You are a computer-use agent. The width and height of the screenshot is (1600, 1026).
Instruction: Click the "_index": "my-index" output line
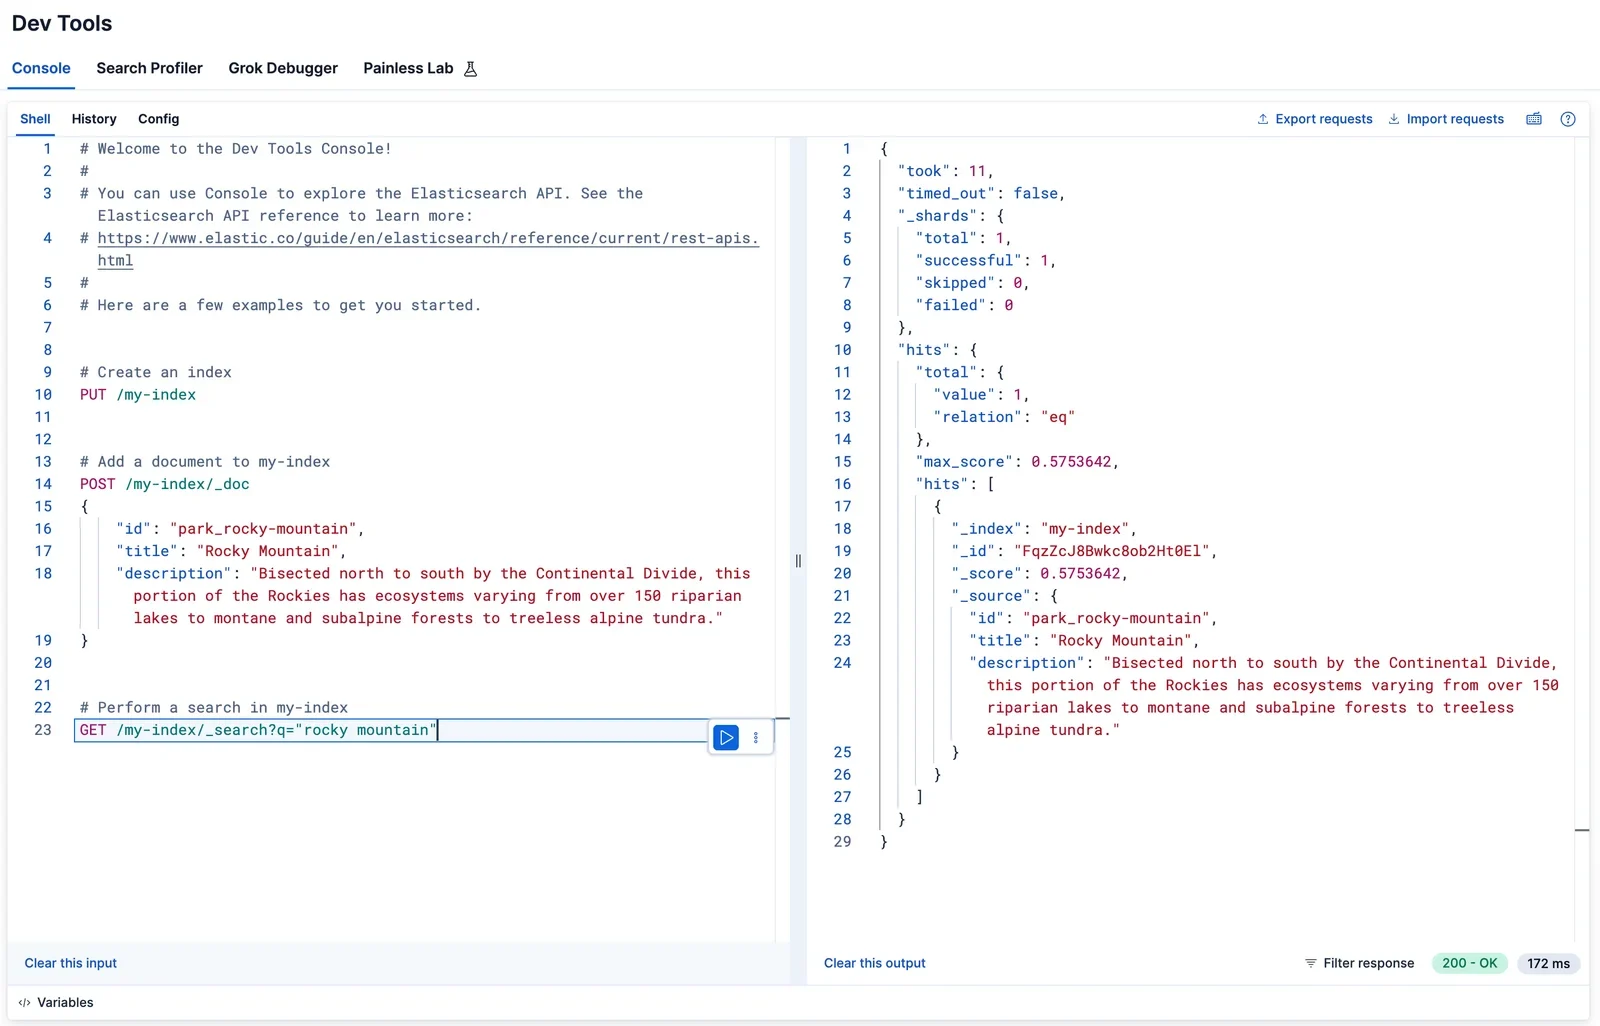pos(1044,529)
